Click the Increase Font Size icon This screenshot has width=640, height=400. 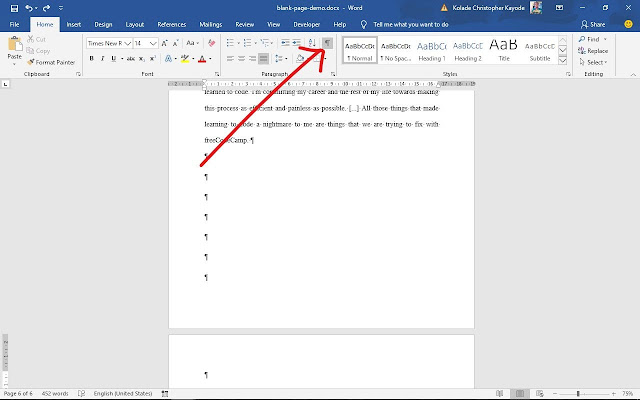[x=164, y=43]
